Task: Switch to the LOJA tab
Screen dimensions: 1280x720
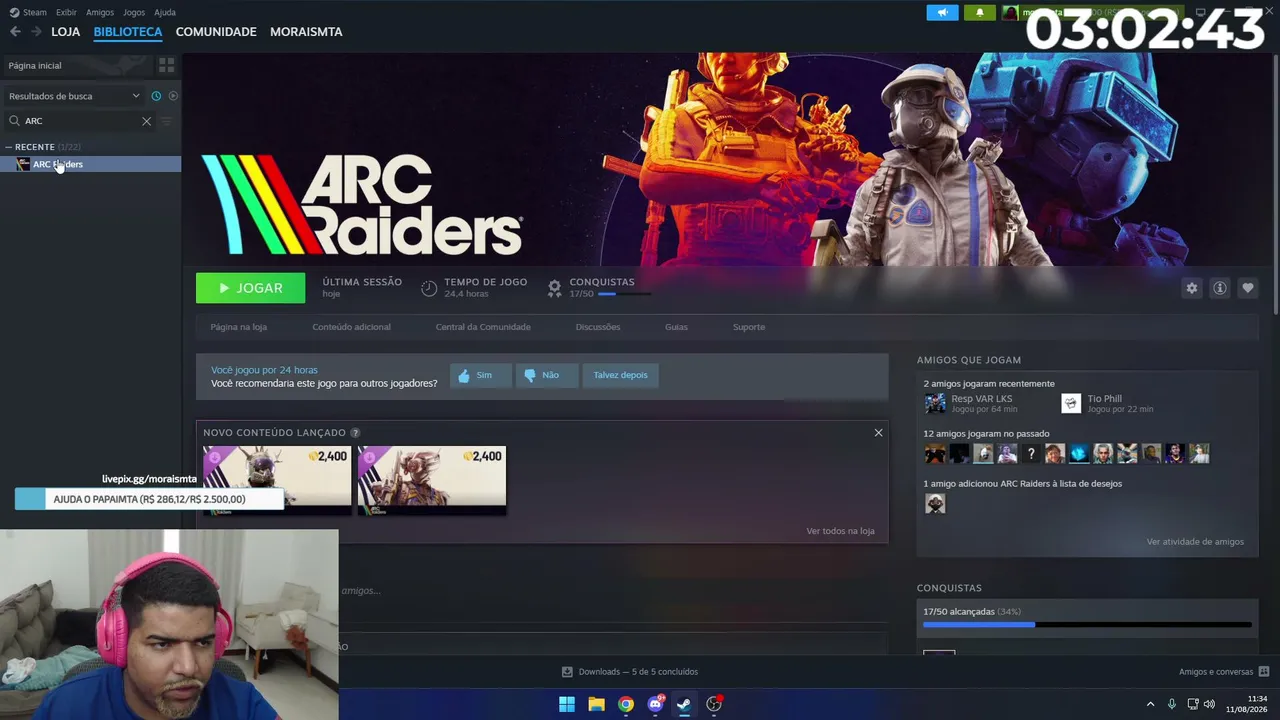Action: tap(66, 32)
